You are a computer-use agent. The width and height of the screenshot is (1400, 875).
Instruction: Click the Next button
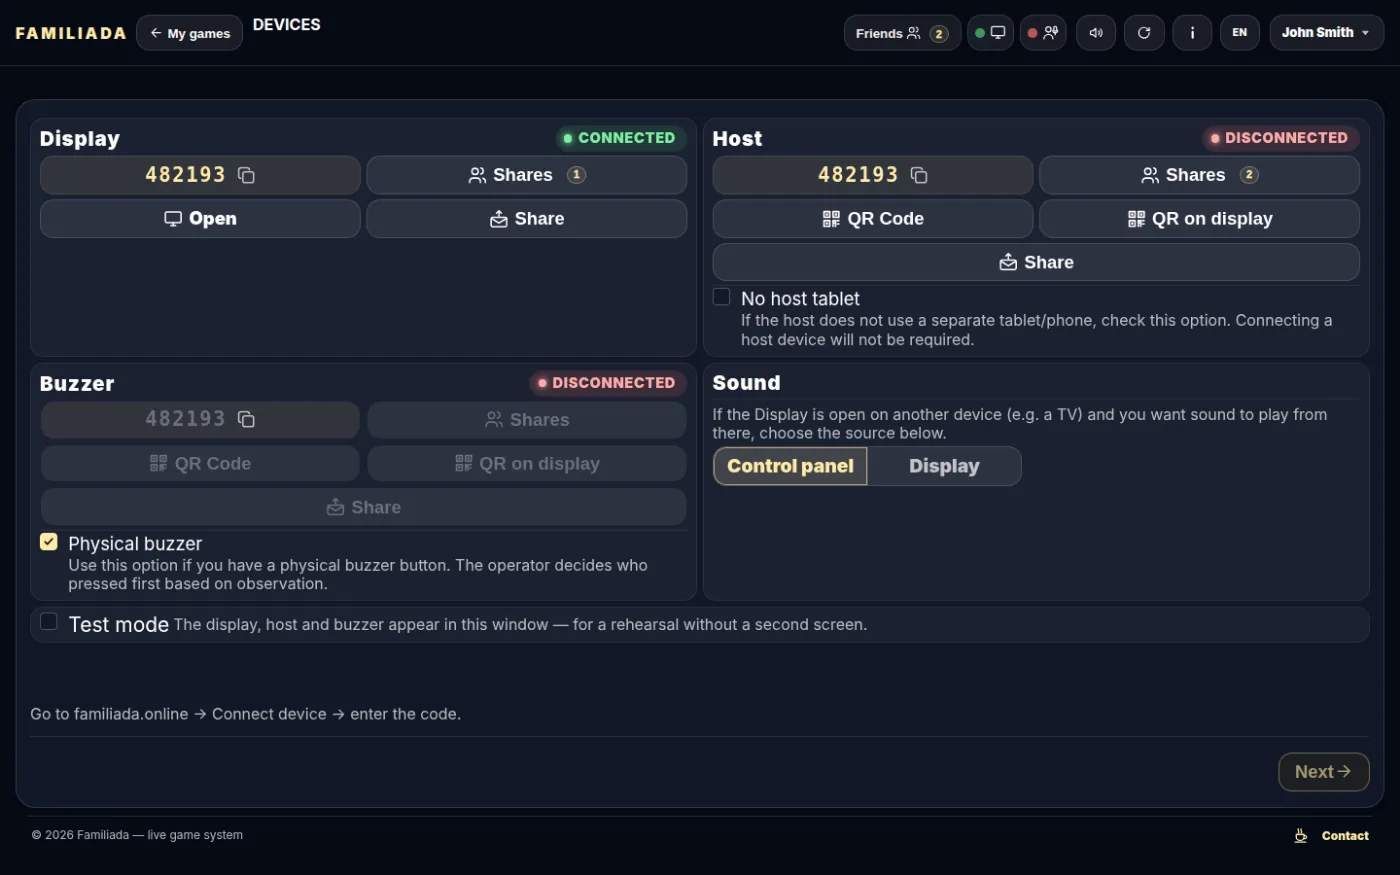(x=1324, y=772)
